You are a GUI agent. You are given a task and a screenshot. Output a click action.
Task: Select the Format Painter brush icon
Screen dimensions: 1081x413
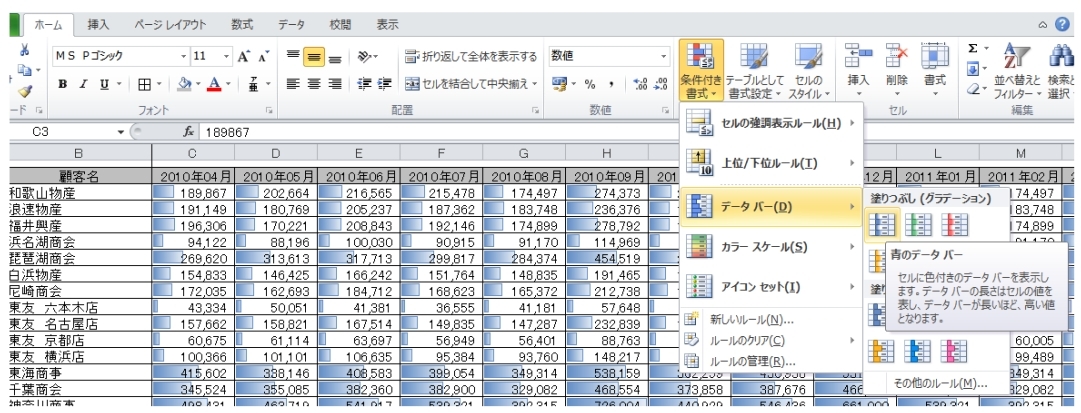click(x=24, y=91)
